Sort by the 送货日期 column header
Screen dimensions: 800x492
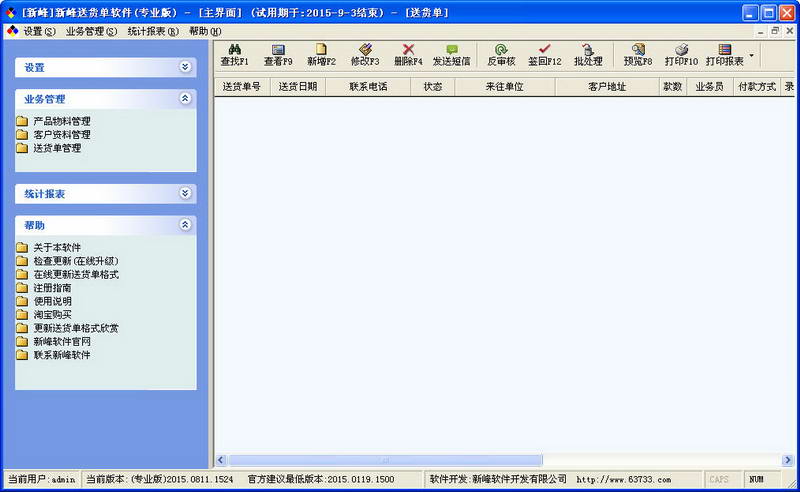298,87
